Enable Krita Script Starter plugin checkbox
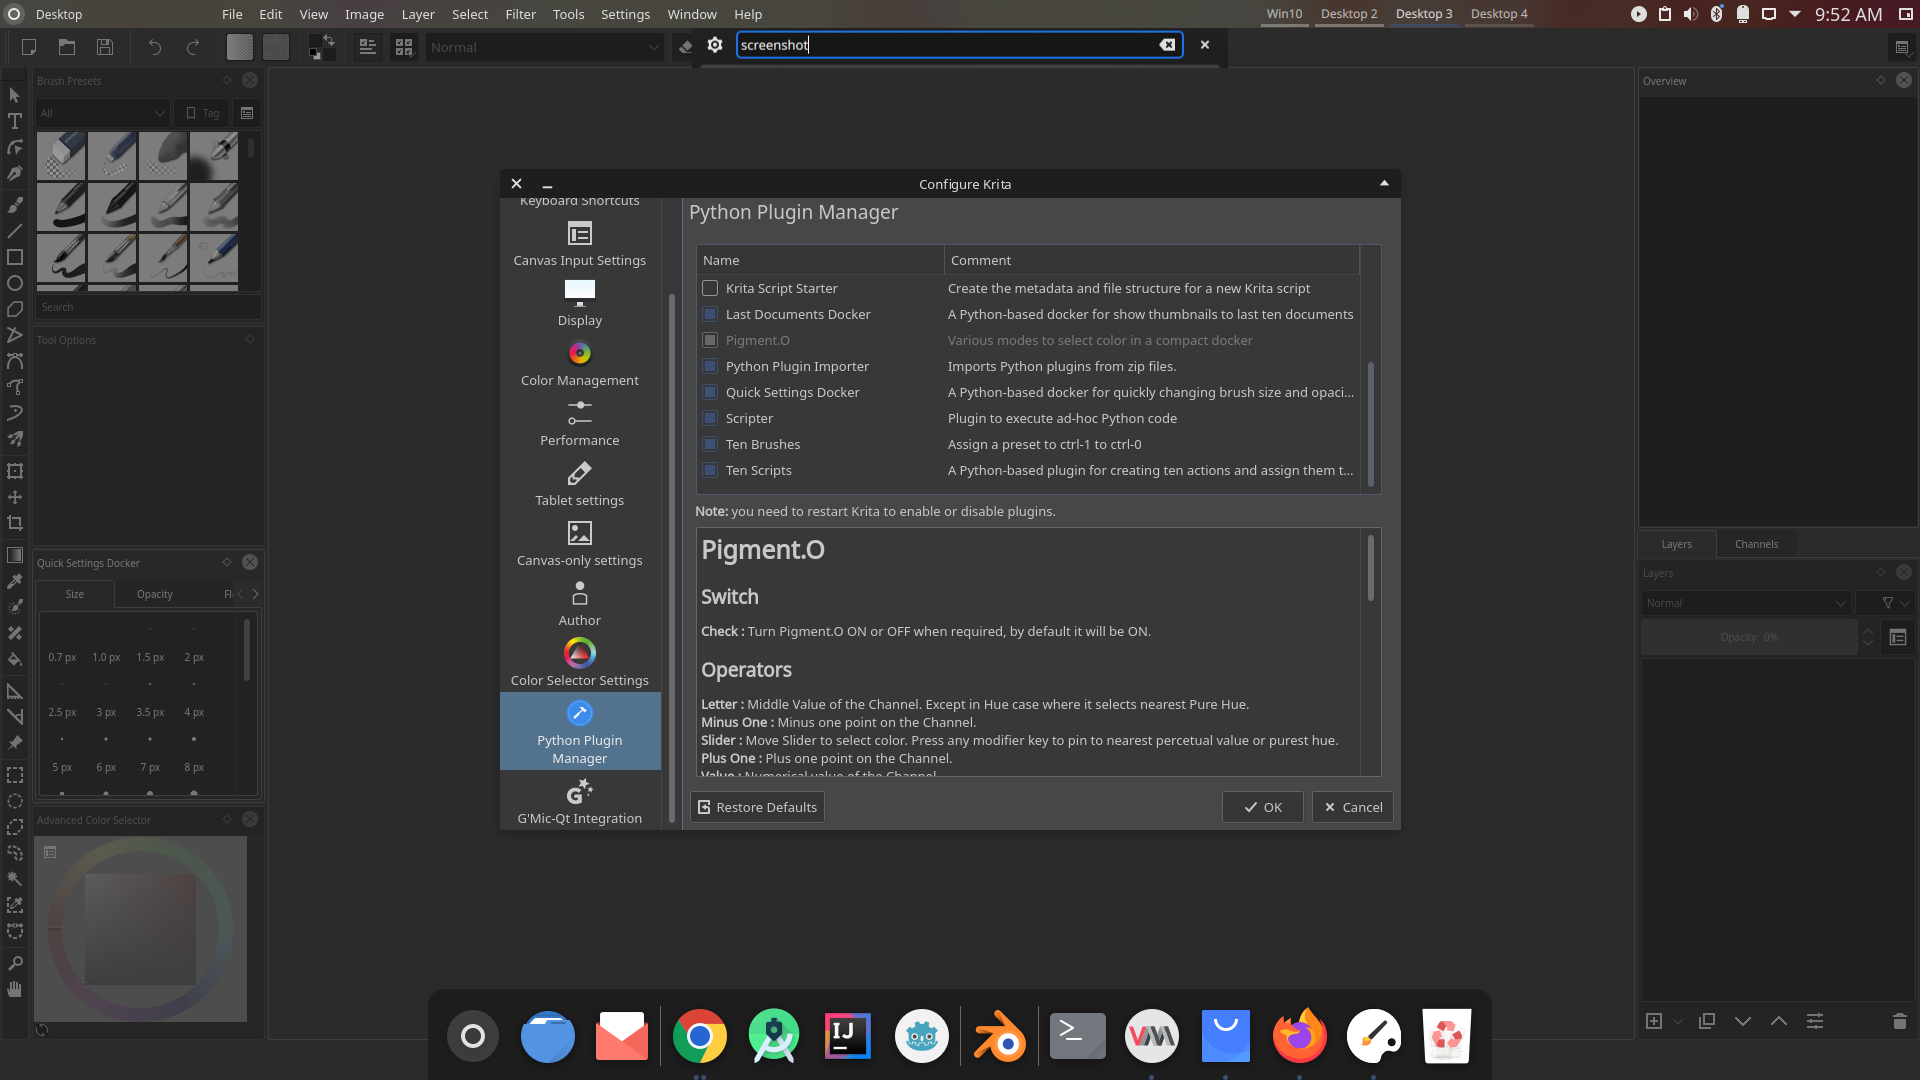The image size is (1920, 1080). pyautogui.click(x=710, y=288)
